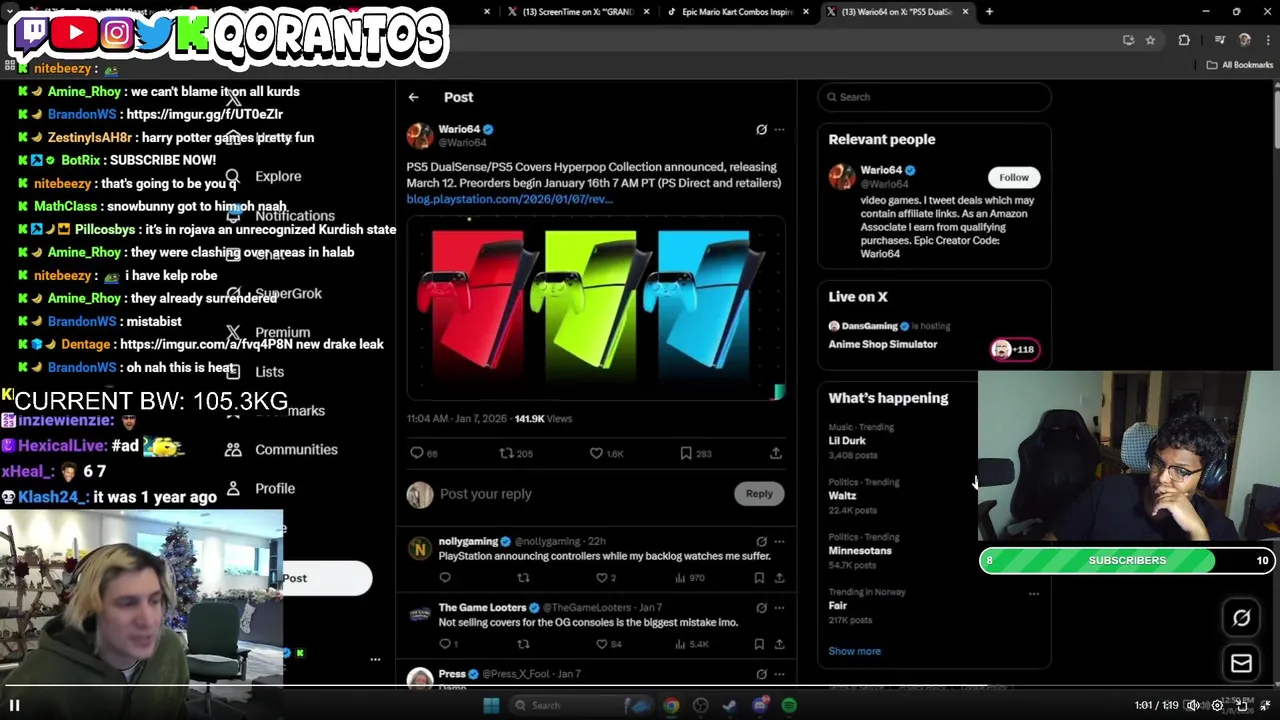Click the Grok floating button
Viewport: 1280px width, 720px height.
1241,618
